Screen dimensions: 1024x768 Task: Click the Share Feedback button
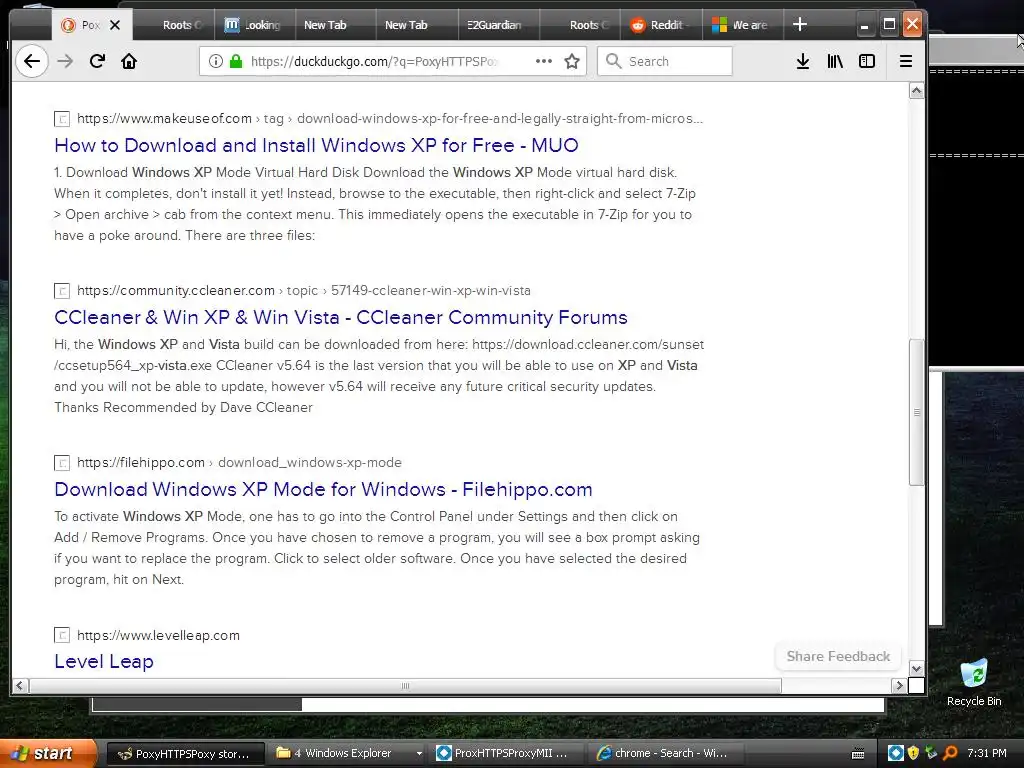(x=838, y=656)
